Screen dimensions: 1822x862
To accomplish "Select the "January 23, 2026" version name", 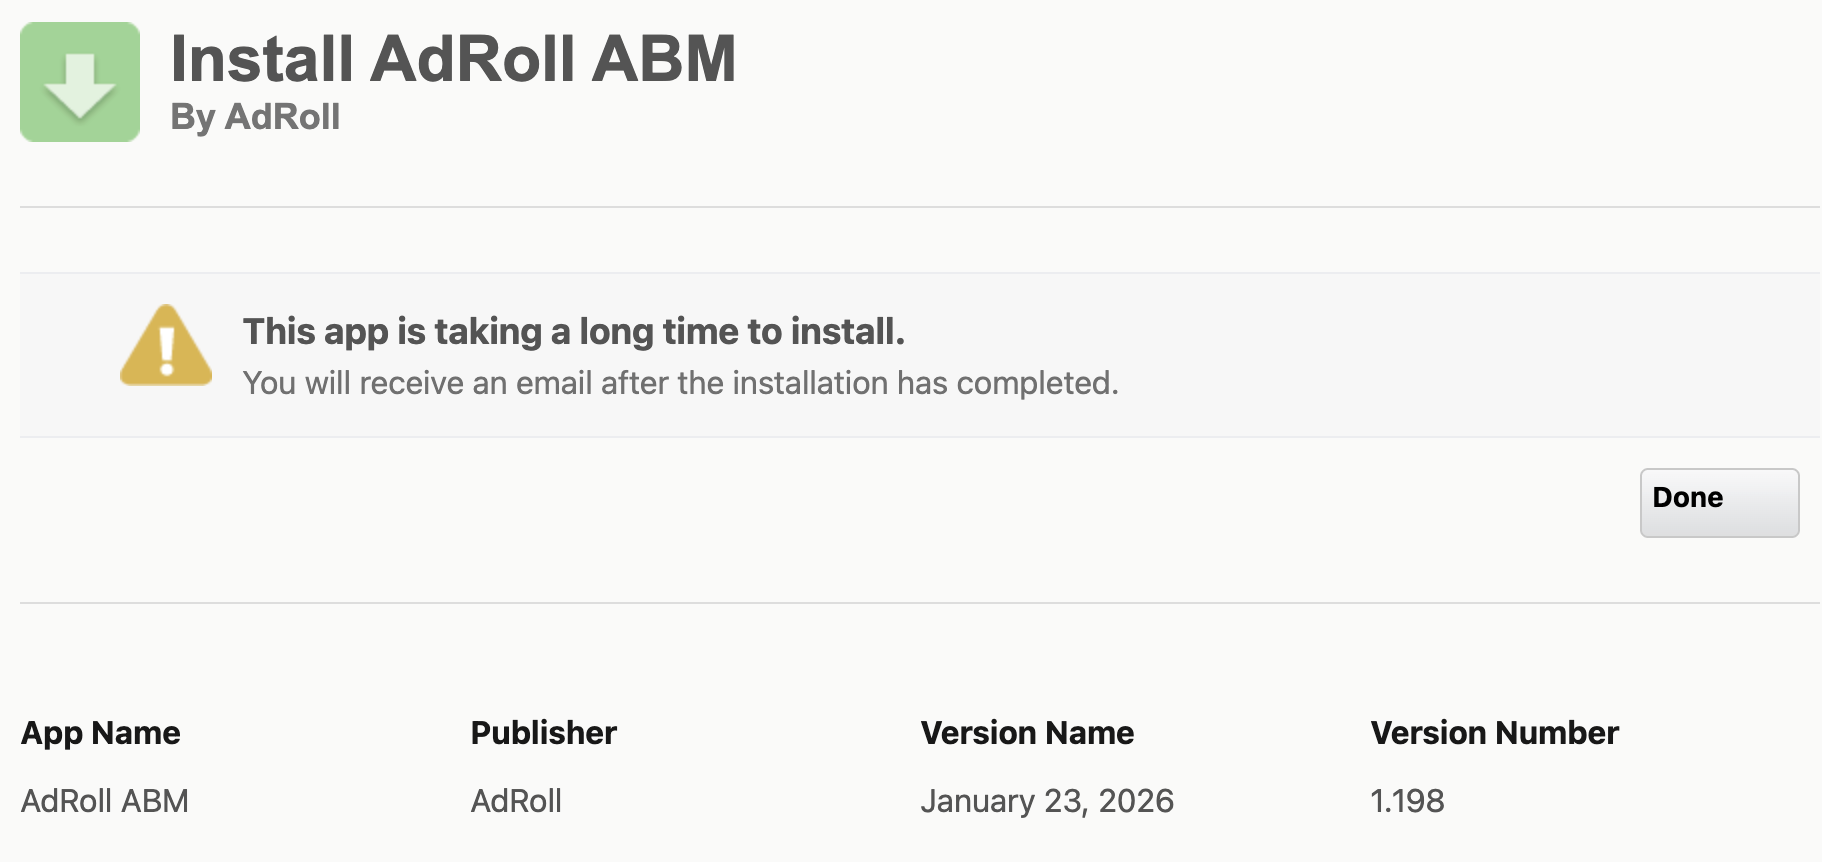I will [x=1047, y=801].
